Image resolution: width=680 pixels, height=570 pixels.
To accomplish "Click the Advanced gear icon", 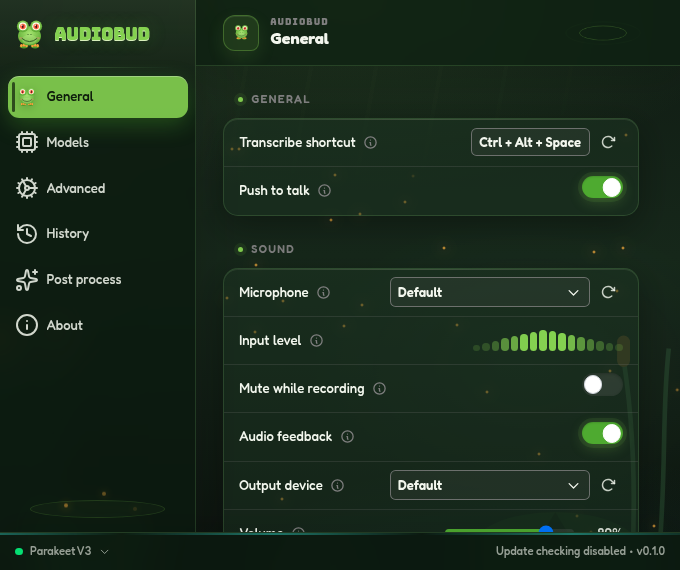I will click(x=27, y=188).
